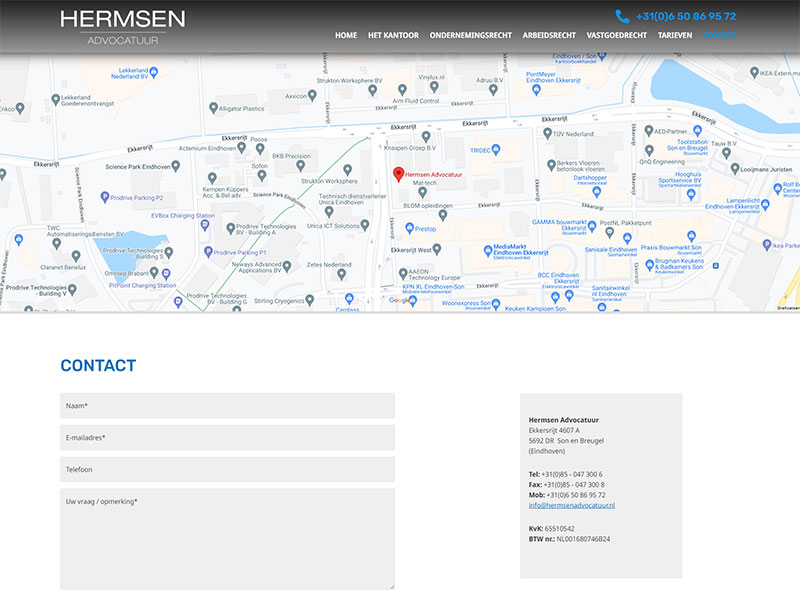Click the BLOM opleidingen map pin
Screen dimensions: 800x600
443,215
